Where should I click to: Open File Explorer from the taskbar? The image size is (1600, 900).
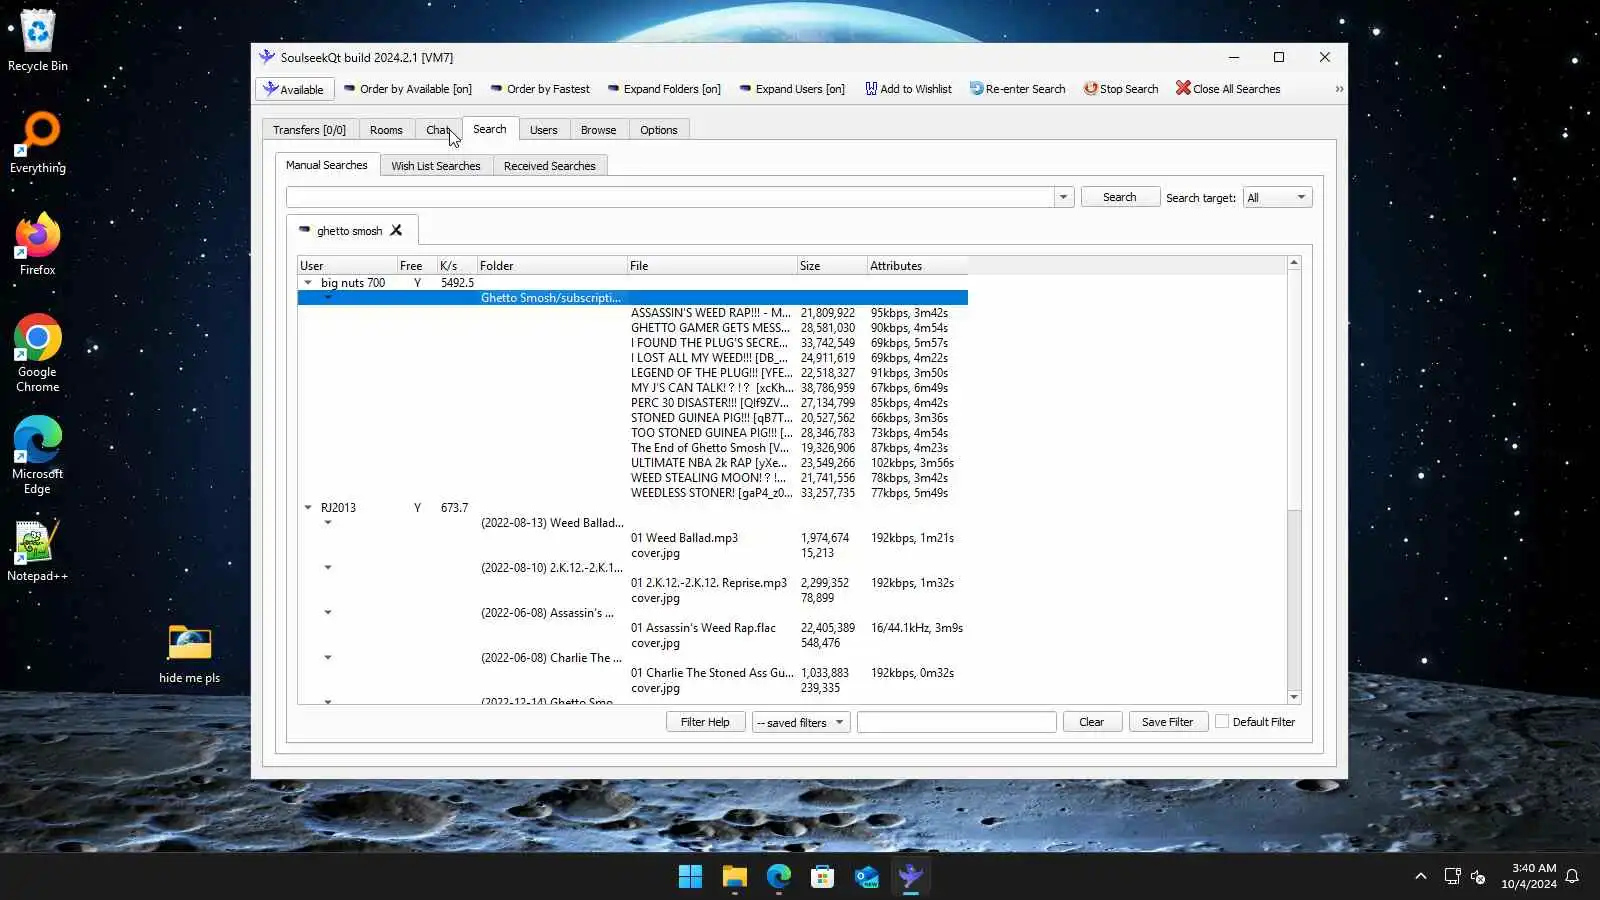(x=735, y=877)
